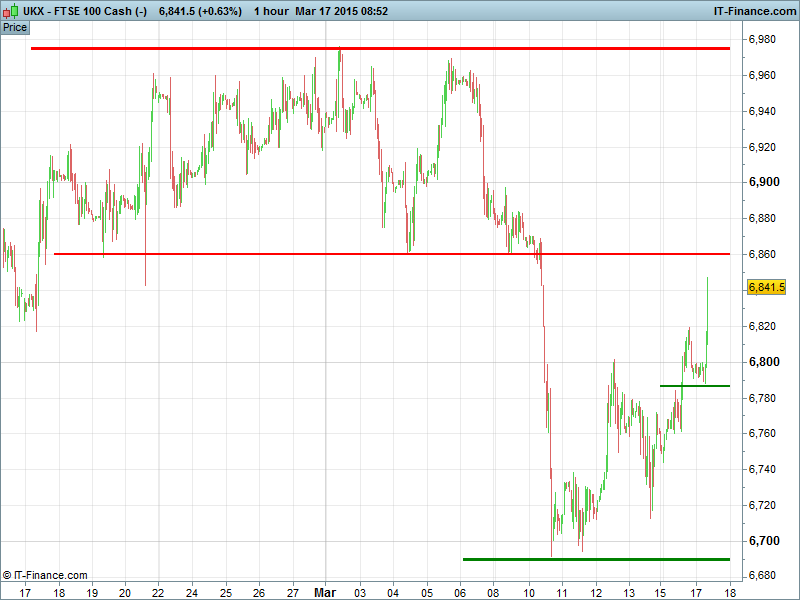Click the 6,700 level on price axis
Viewport: 800px width, 600px height.
(x=764, y=541)
